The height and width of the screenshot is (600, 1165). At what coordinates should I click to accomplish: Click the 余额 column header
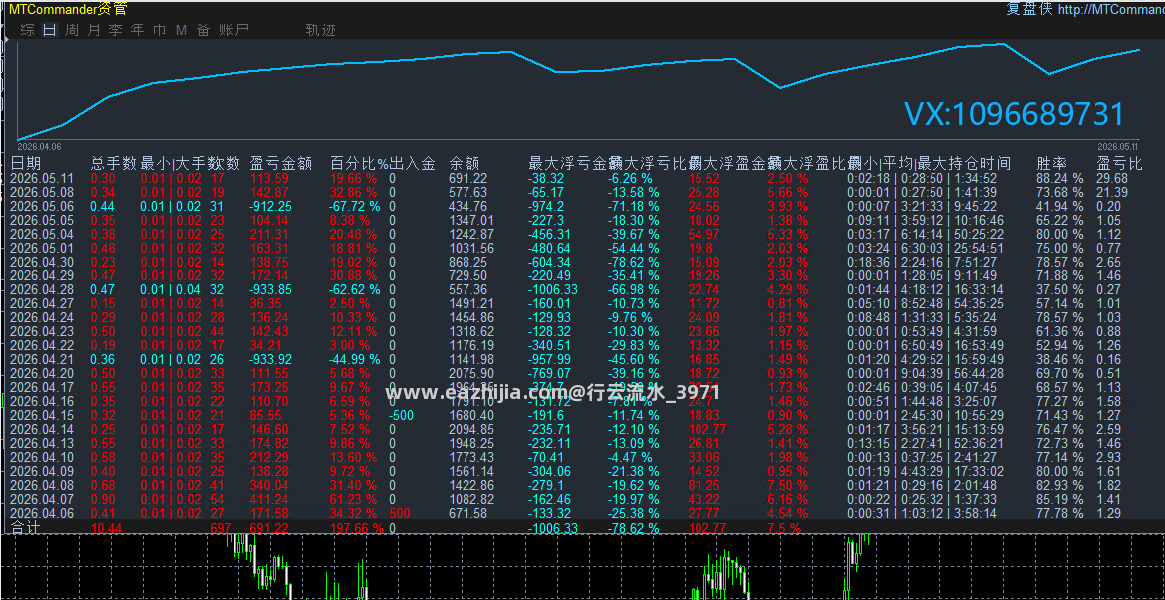point(464,163)
